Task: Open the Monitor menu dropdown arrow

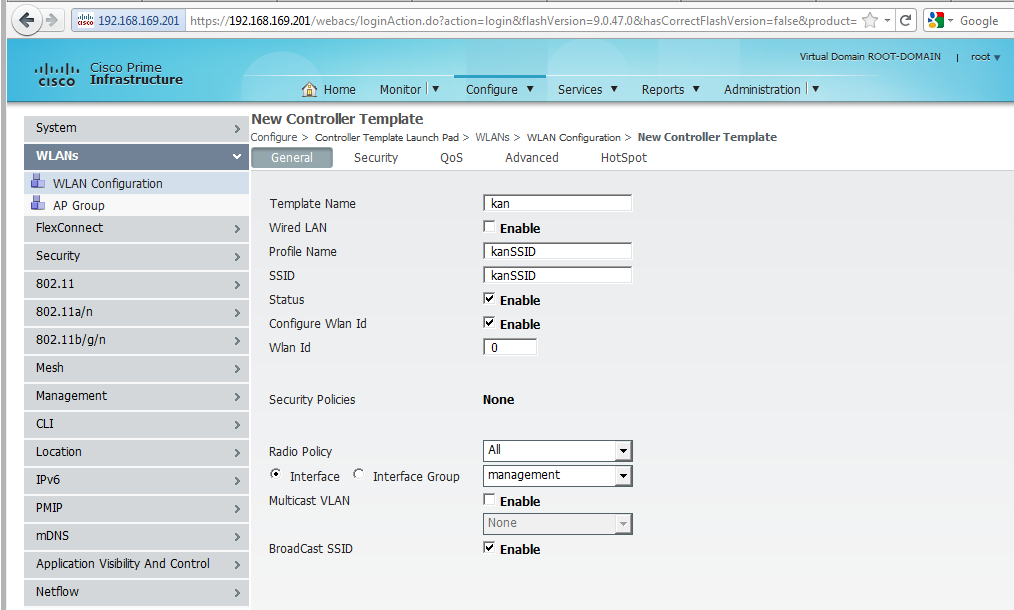Action: tap(436, 89)
